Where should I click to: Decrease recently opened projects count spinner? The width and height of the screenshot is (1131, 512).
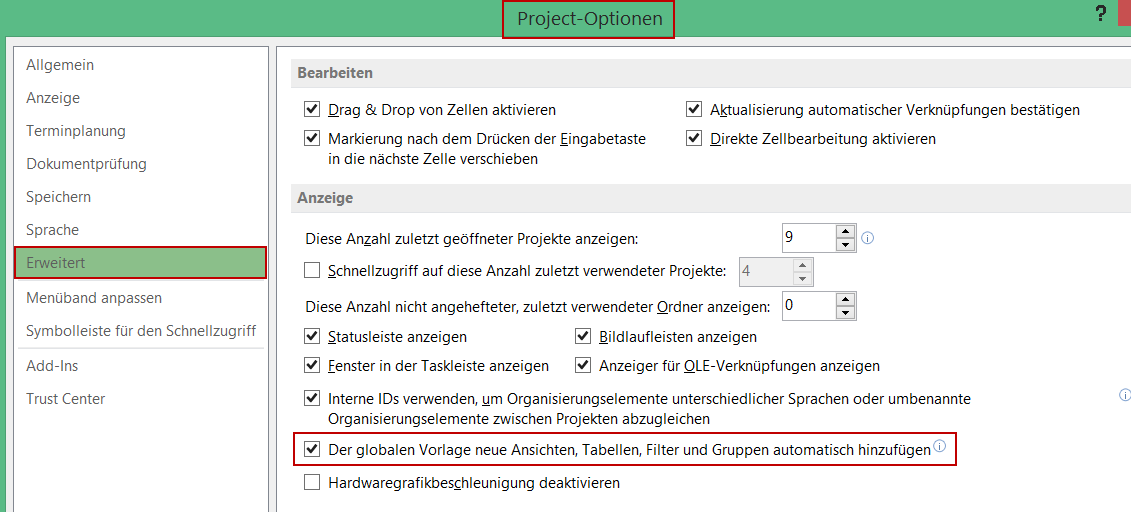(x=845, y=245)
